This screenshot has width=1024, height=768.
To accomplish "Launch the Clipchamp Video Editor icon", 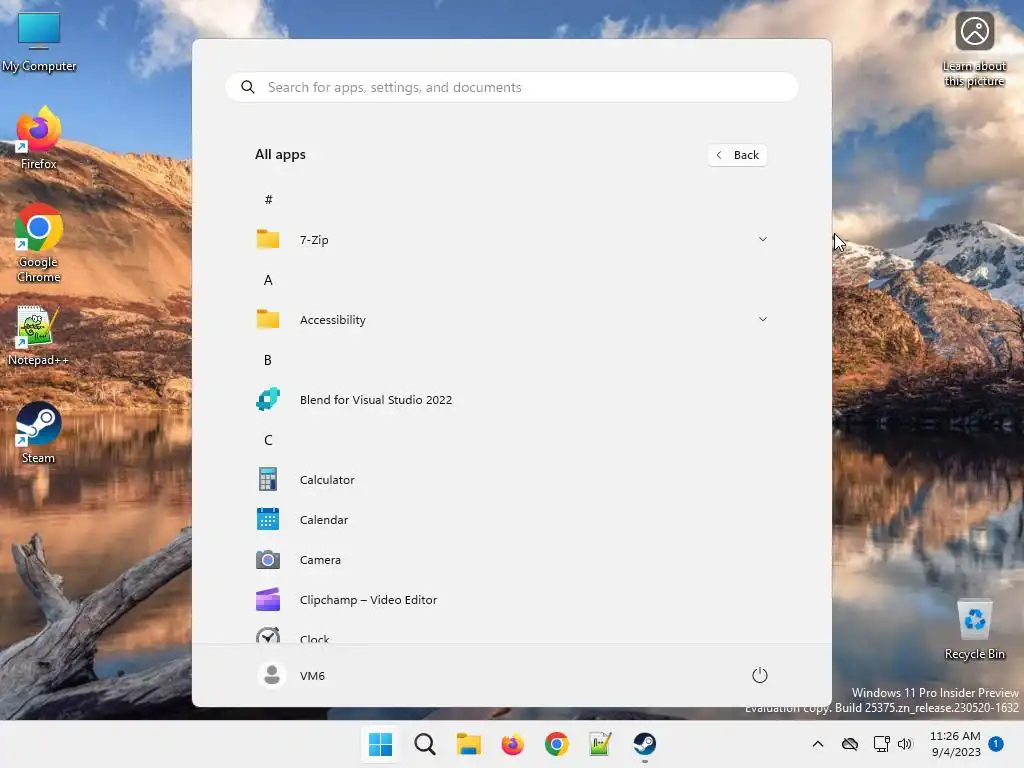I will pyautogui.click(x=268, y=600).
